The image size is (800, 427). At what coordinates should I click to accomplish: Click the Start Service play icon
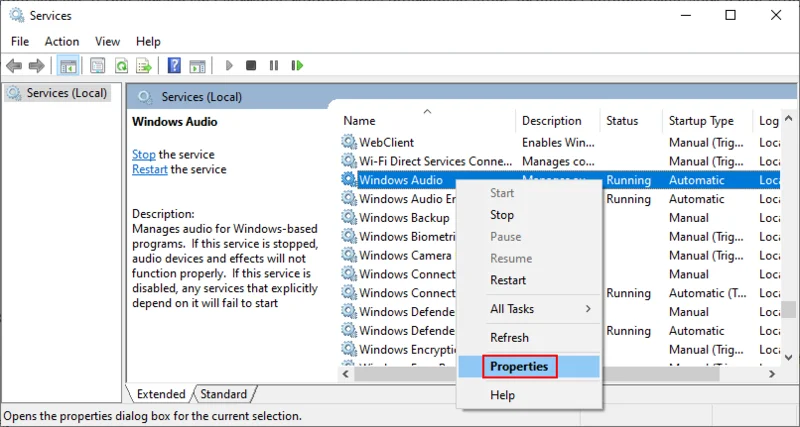pyautogui.click(x=229, y=65)
